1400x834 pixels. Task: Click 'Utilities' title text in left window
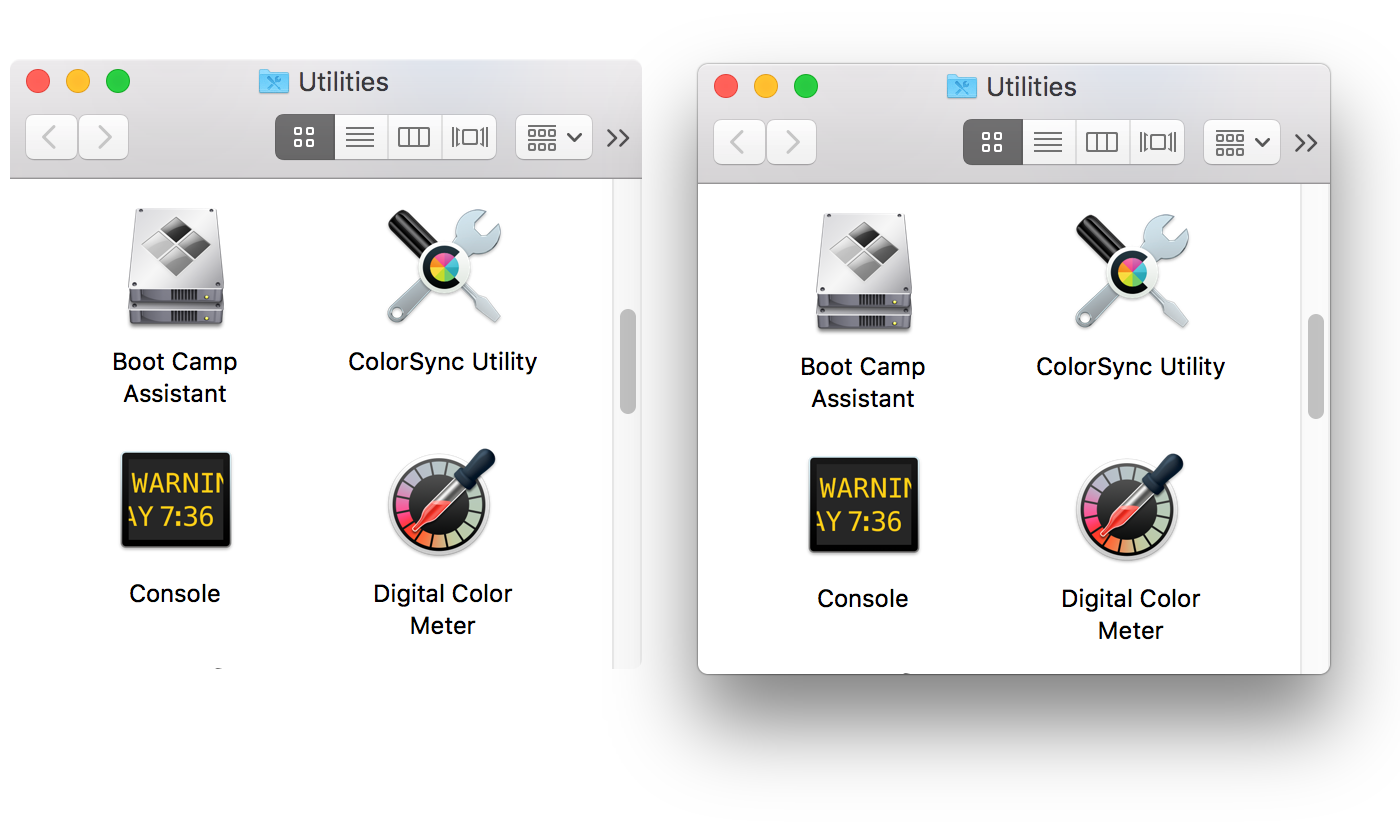click(x=344, y=82)
